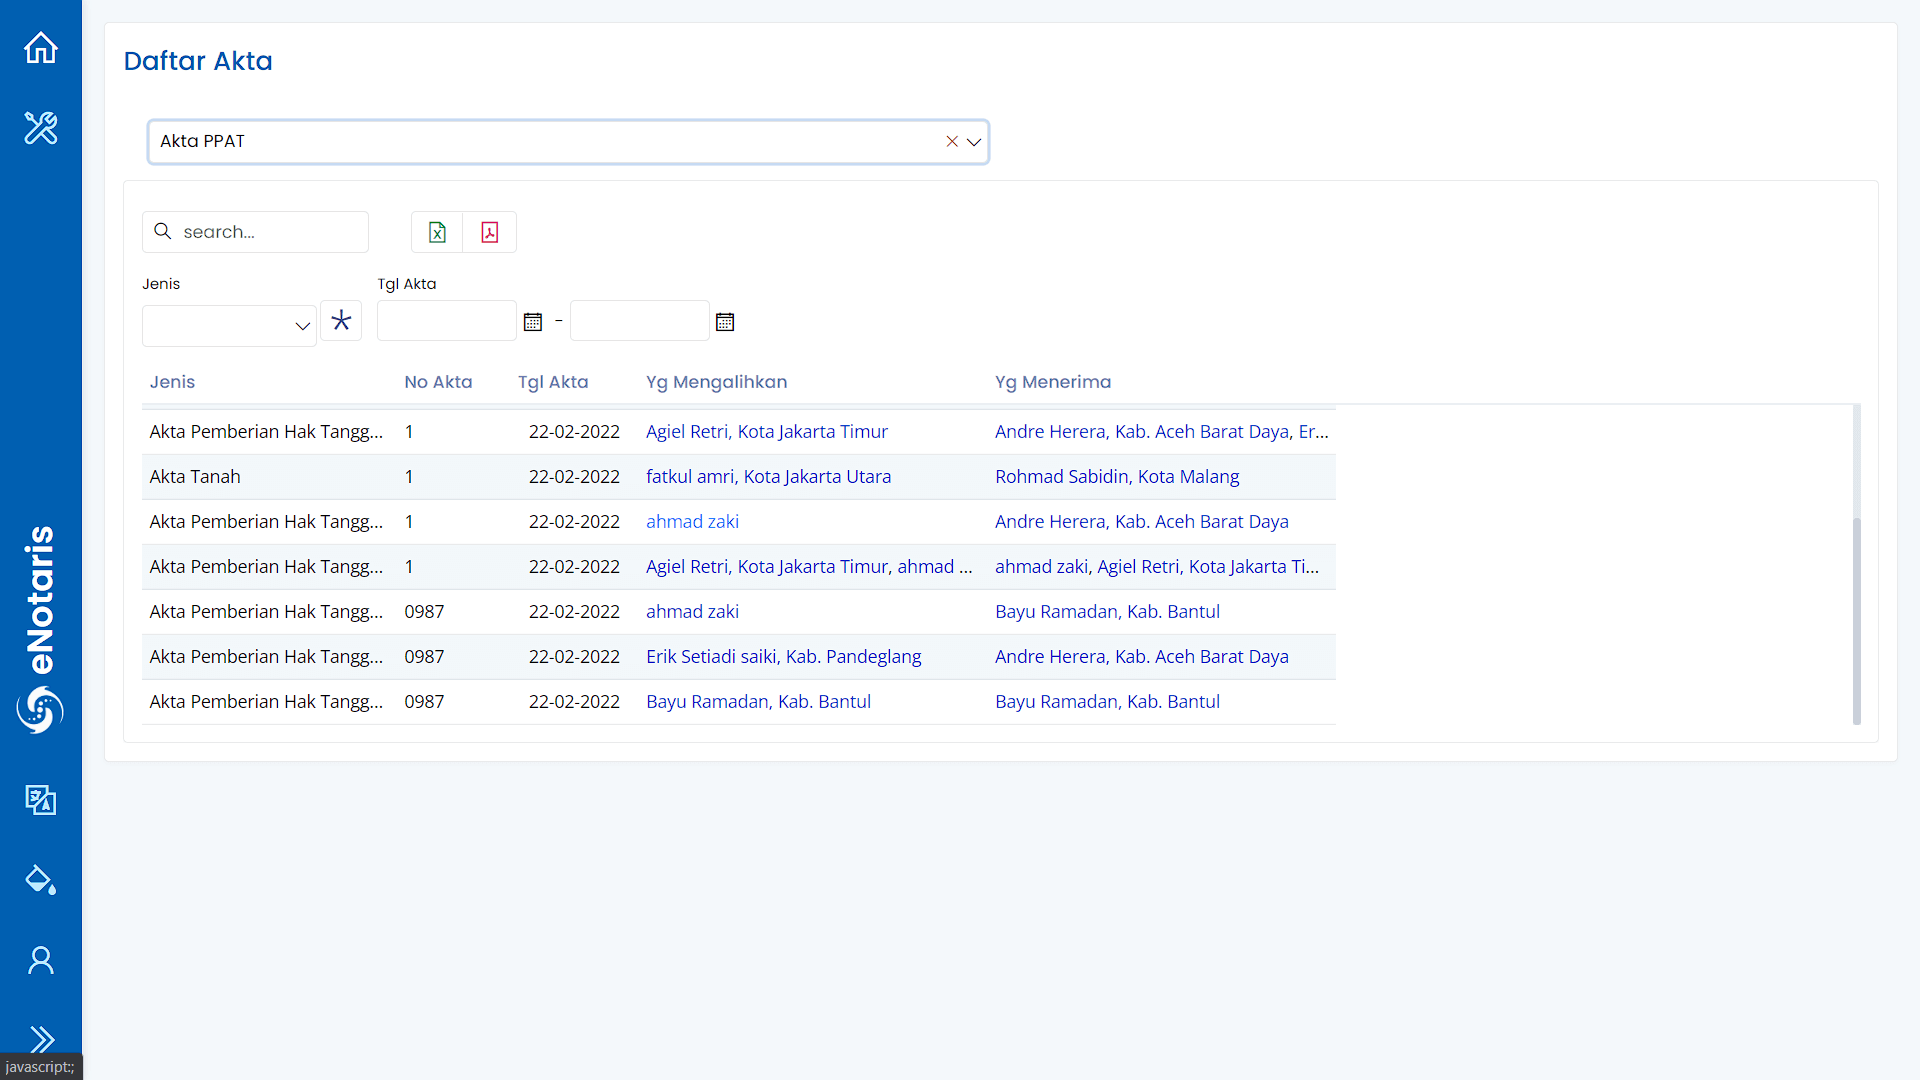Sort by No Akta column header
Viewport: 1920px width, 1080px height.
pos(438,382)
